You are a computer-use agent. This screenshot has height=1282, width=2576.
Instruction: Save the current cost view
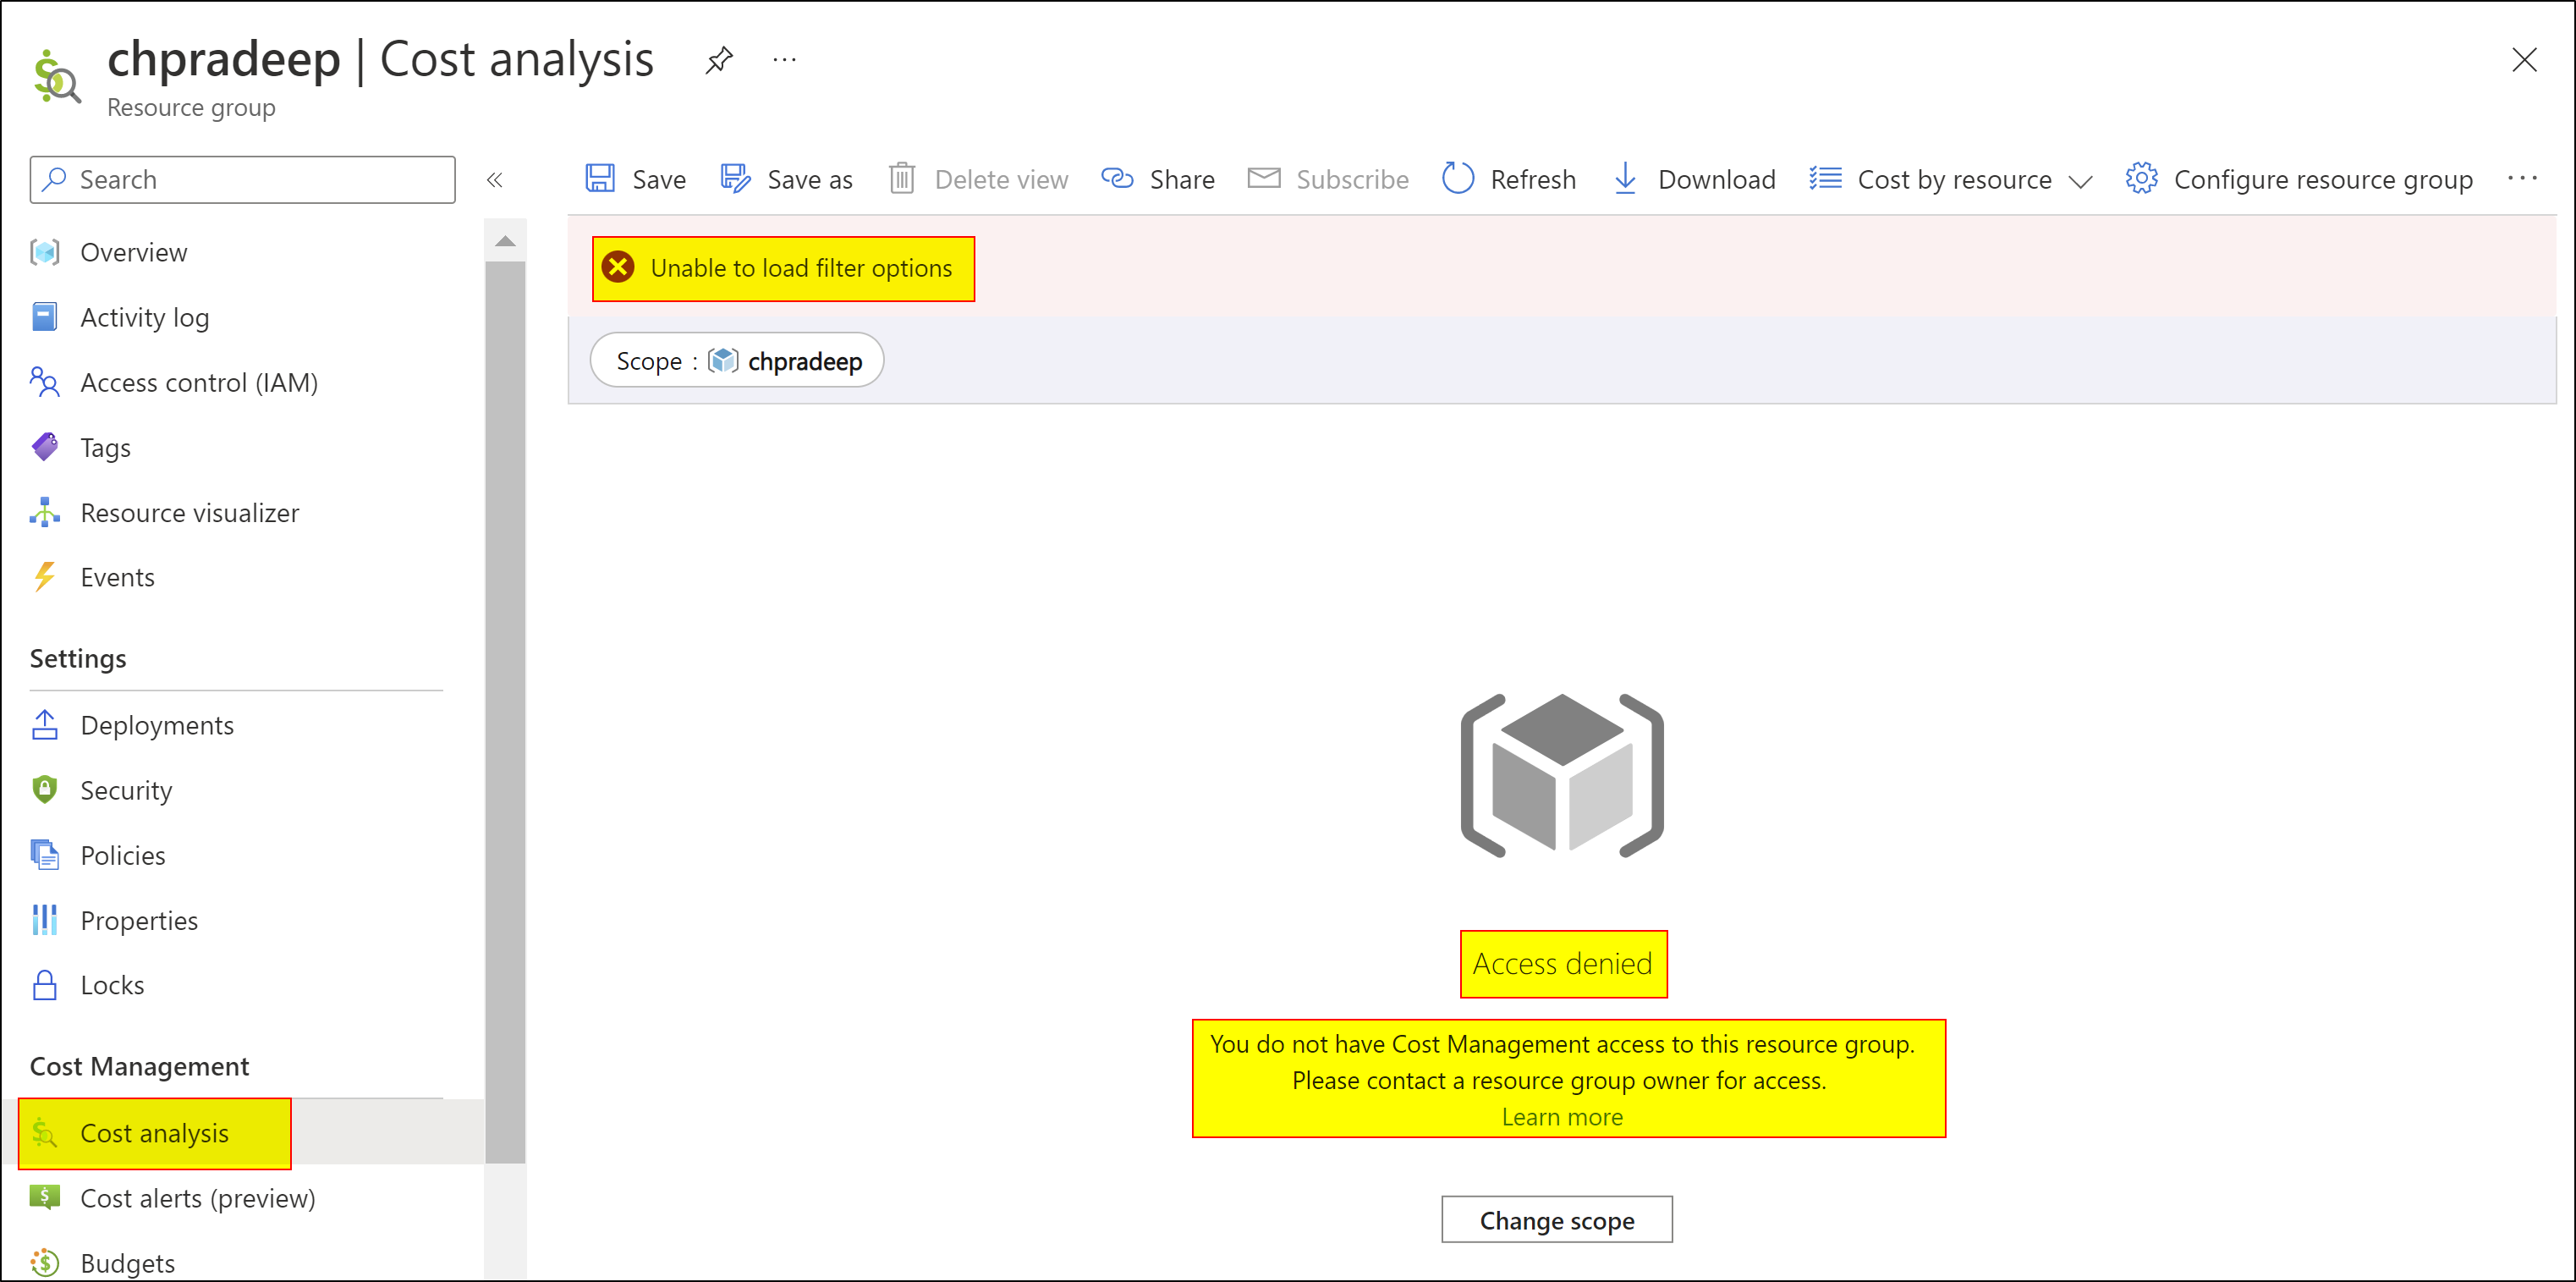634,179
